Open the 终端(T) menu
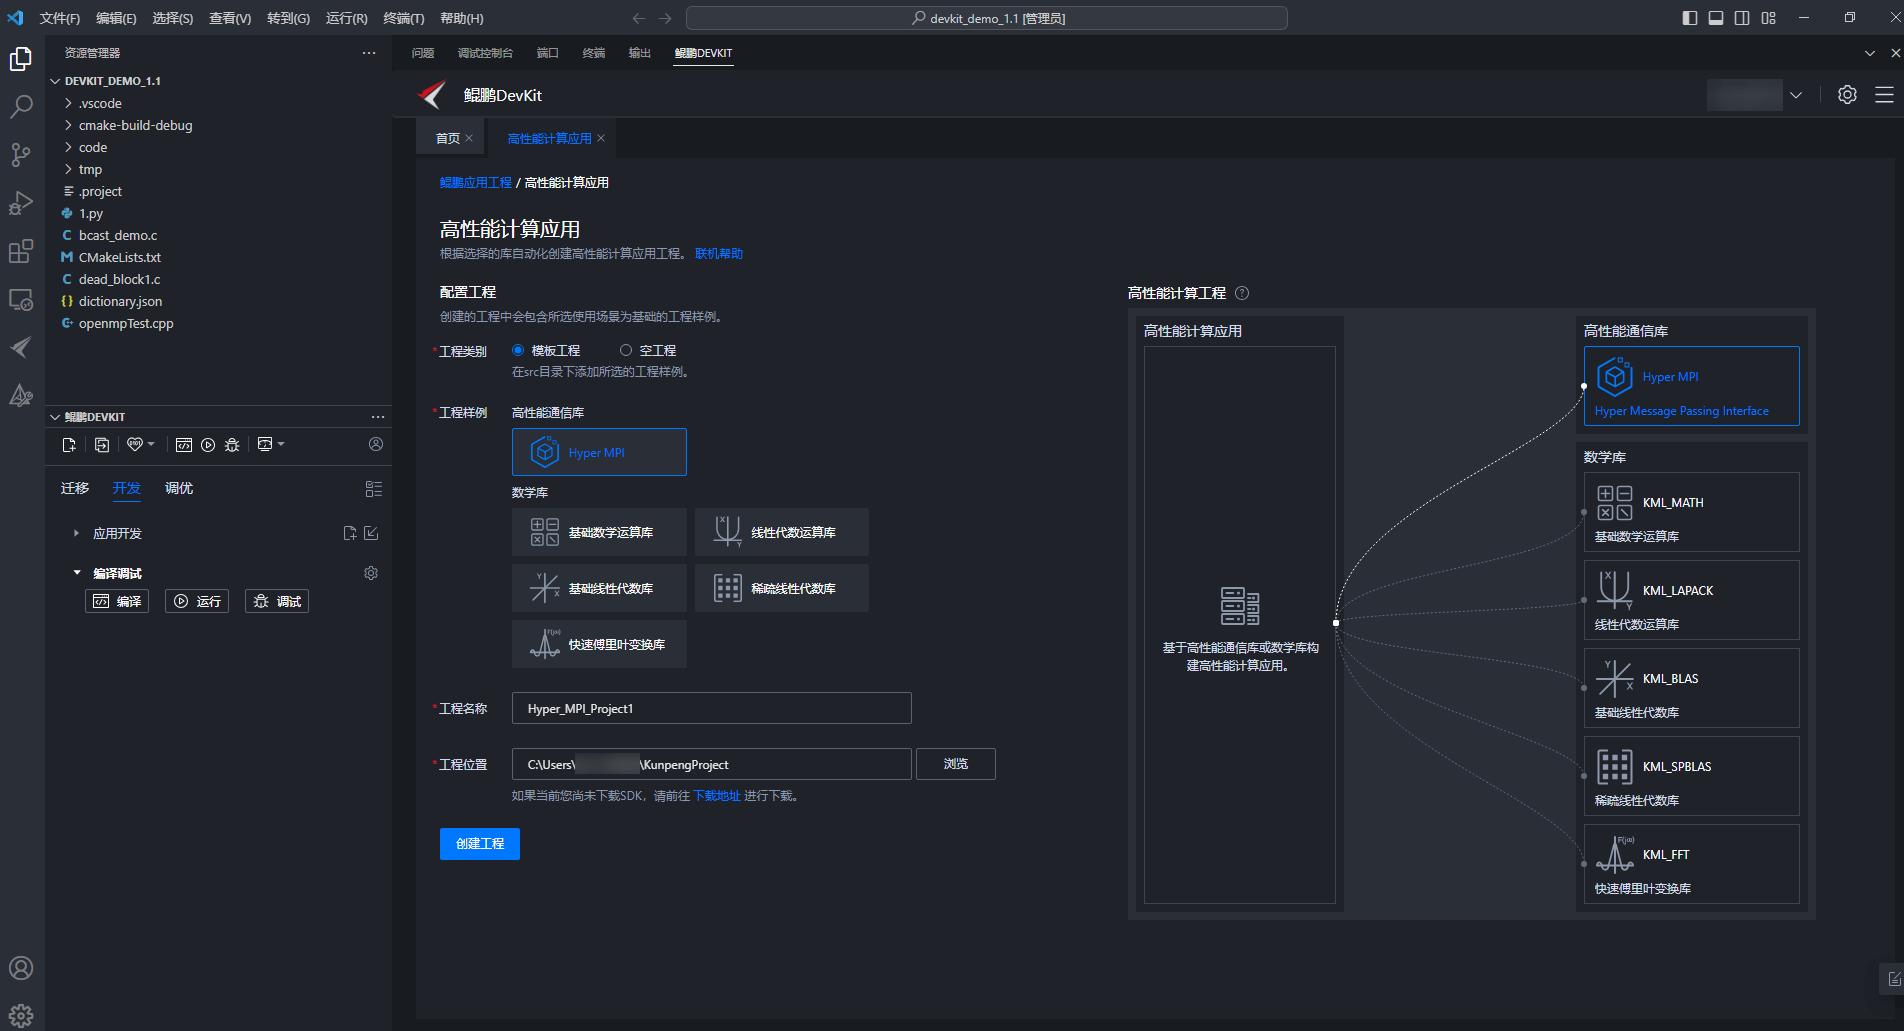The height and width of the screenshot is (1031, 1904). pos(404,18)
